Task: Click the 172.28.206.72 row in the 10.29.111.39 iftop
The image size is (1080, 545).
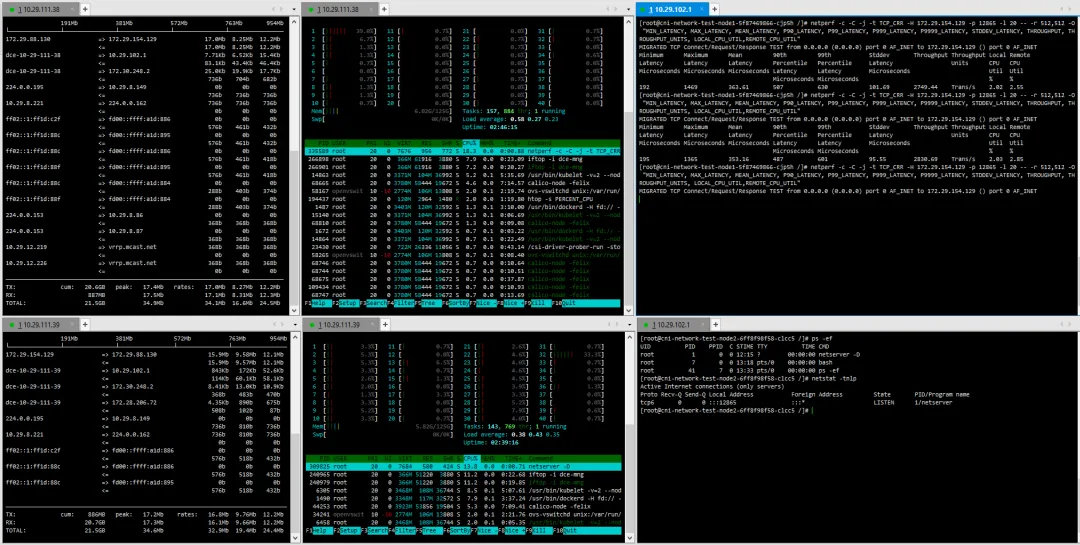Action: coord(145,402)
